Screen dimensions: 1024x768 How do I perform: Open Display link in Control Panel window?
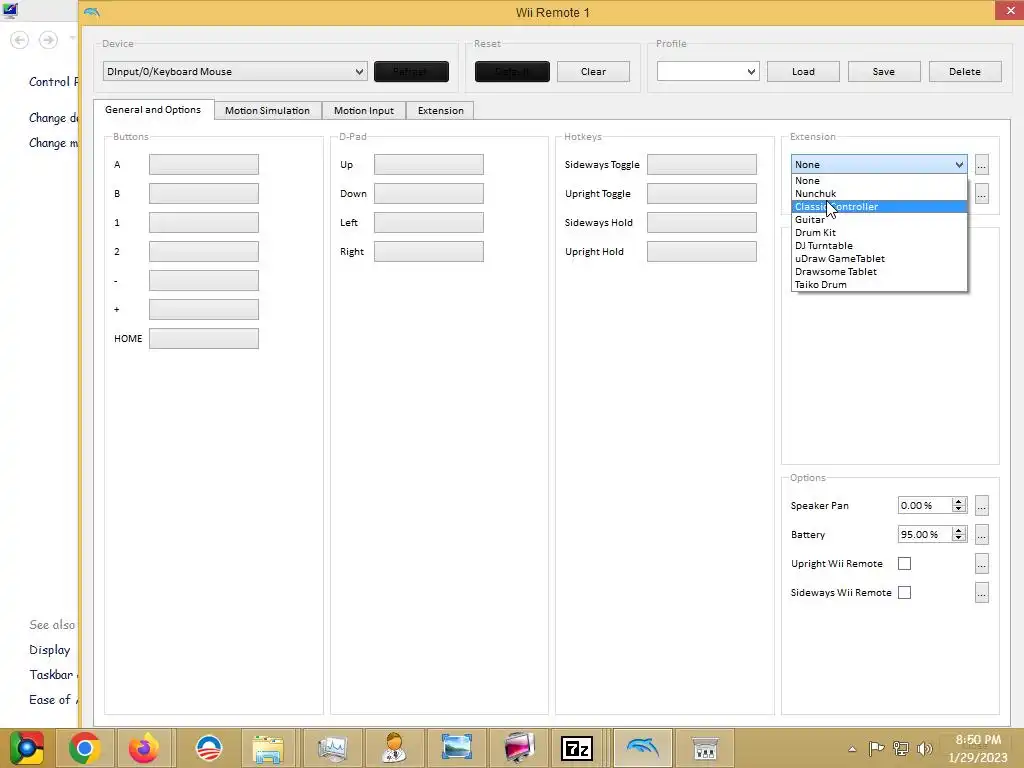click(x=50, y=650)
